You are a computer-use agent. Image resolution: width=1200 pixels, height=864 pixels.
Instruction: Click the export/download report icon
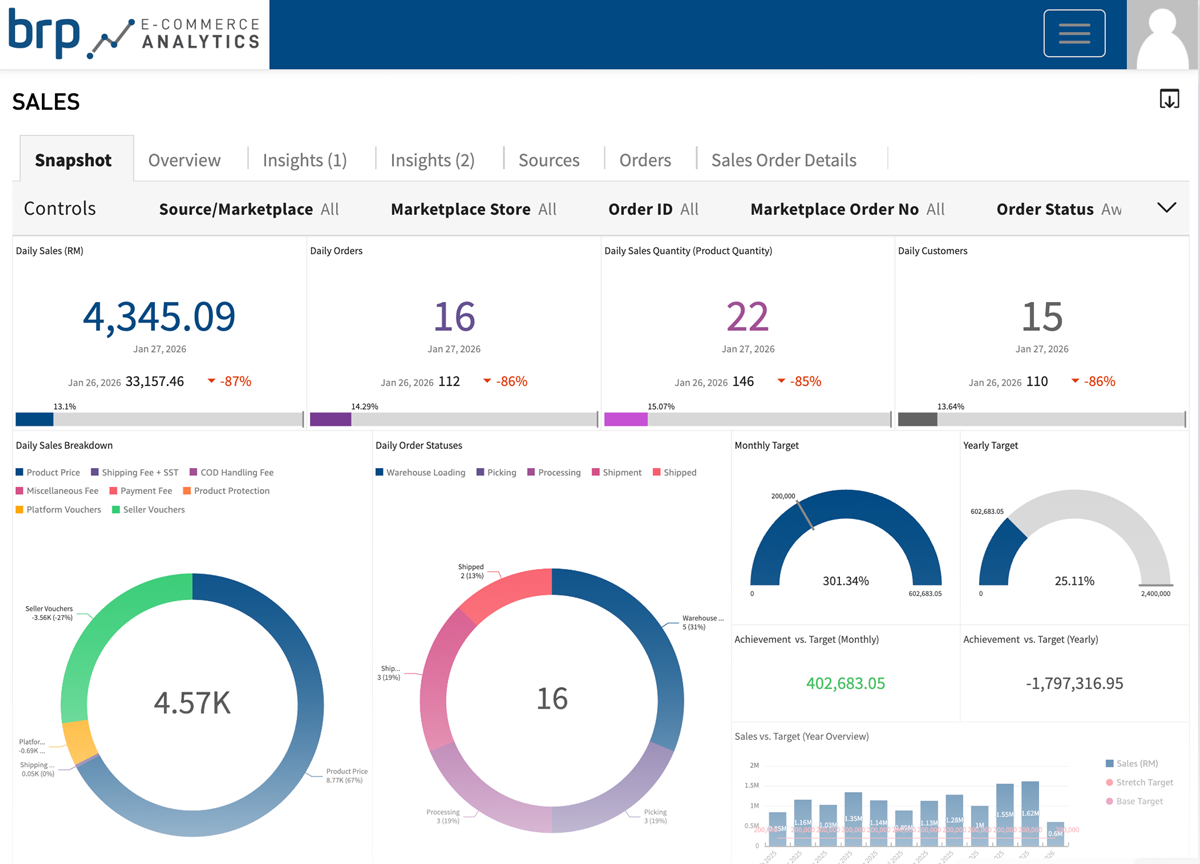pyautogui.click(x=1168, y=98)
